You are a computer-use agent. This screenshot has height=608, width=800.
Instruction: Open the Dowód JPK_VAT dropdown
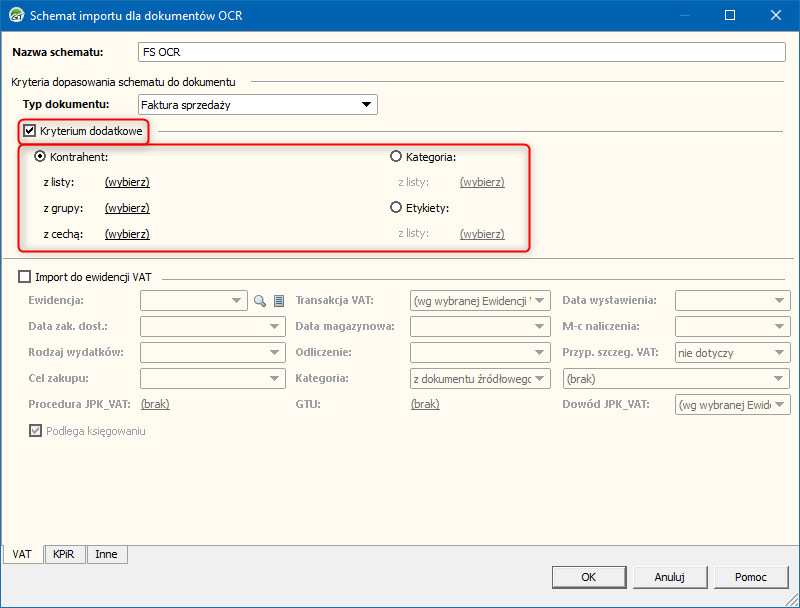(733, 404)
